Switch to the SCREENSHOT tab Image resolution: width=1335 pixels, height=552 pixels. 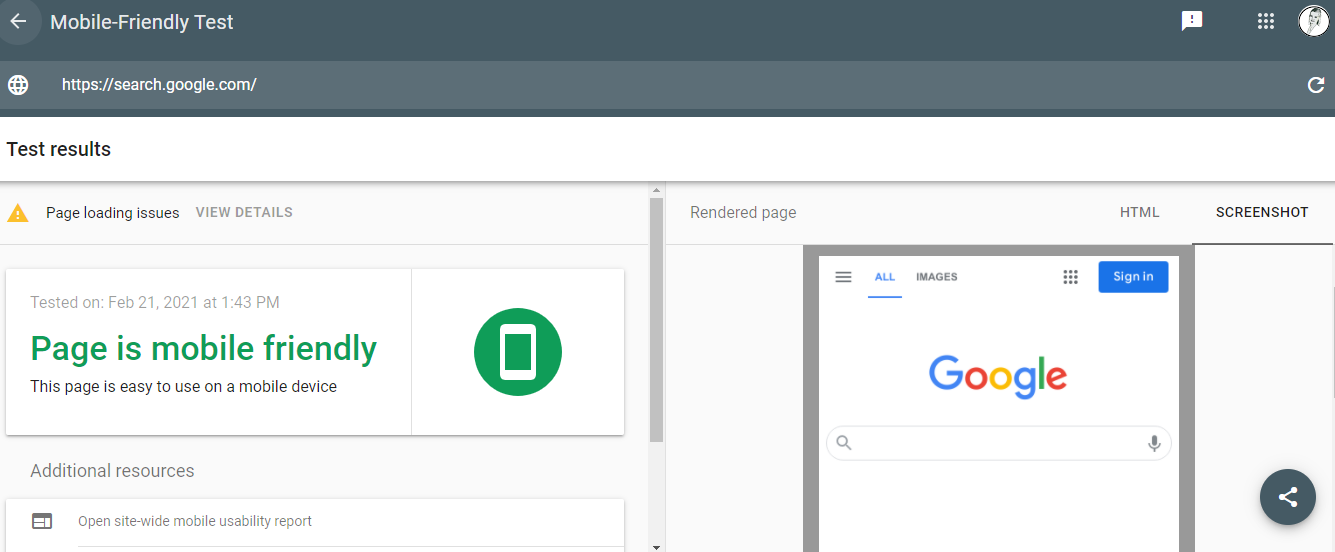(1262, 212)
